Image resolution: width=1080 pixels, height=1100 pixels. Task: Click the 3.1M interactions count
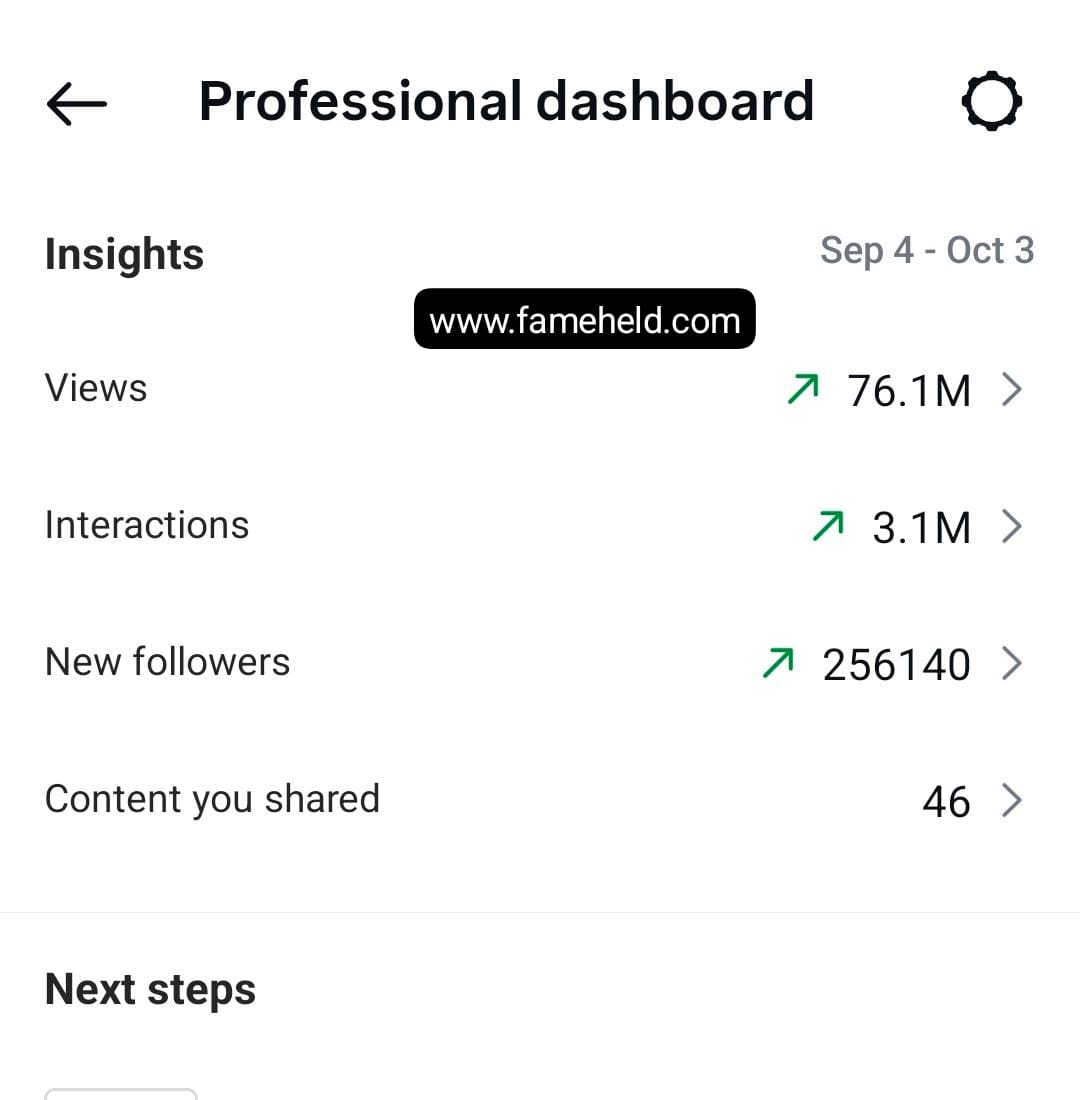click(921, 527)
